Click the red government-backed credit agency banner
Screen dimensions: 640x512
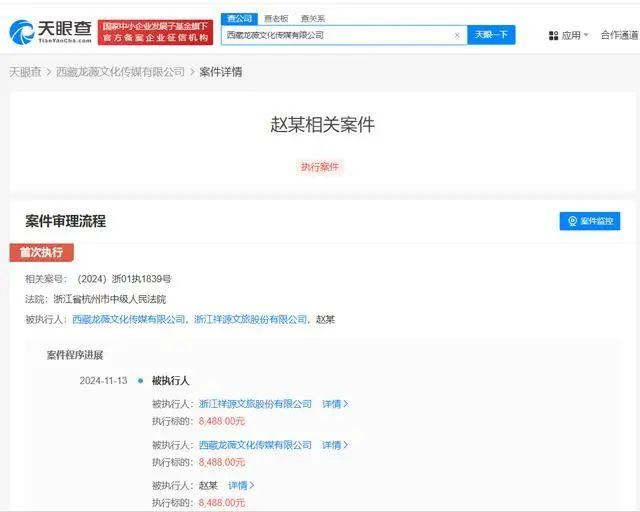click(x=156, y=32)
